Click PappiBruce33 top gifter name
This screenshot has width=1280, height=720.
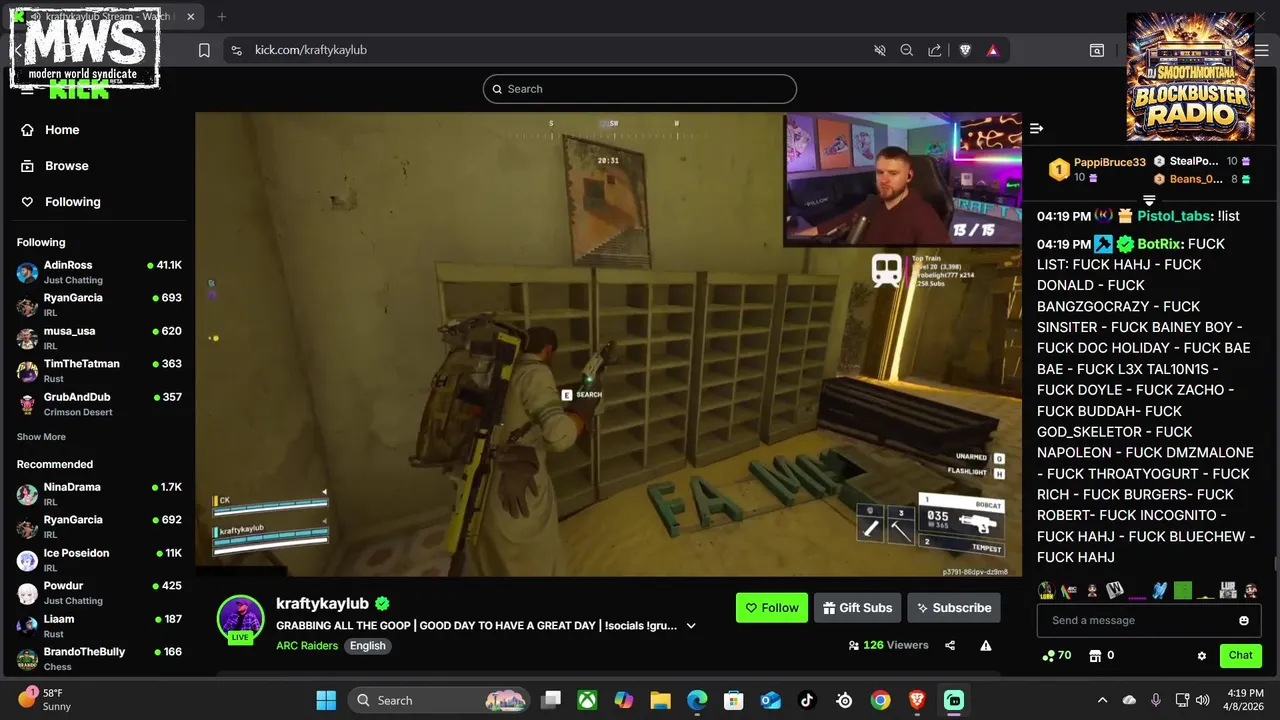coord(1109,162)
